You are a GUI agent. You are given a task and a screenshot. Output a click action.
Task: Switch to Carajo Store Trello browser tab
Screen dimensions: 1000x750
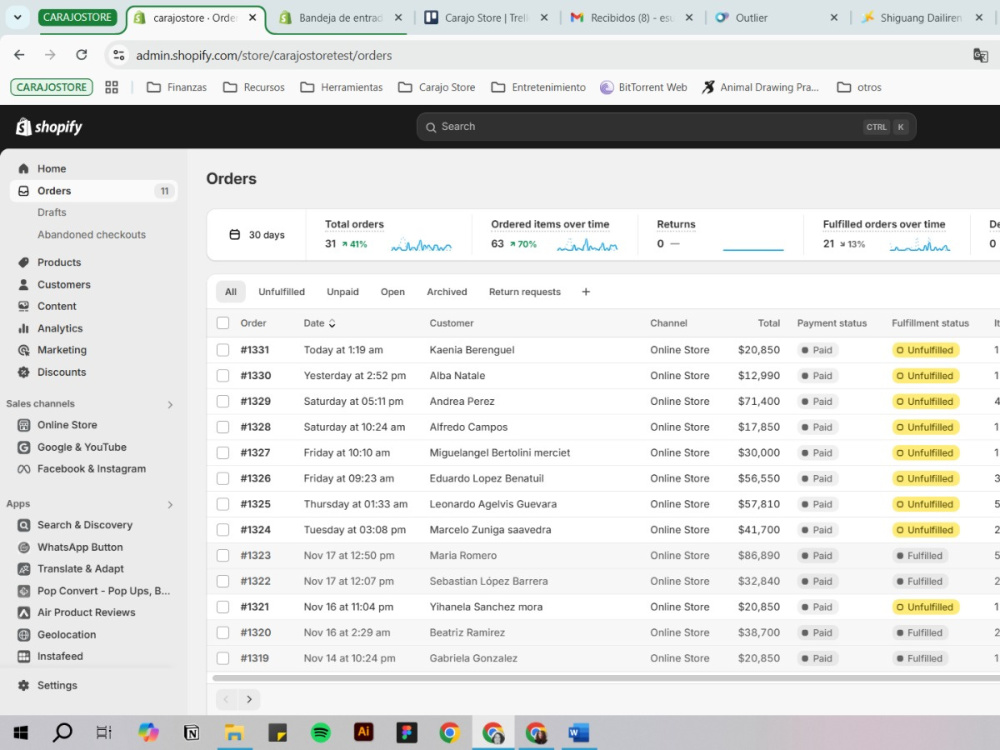pyautogui.click(x=487, y=18)
